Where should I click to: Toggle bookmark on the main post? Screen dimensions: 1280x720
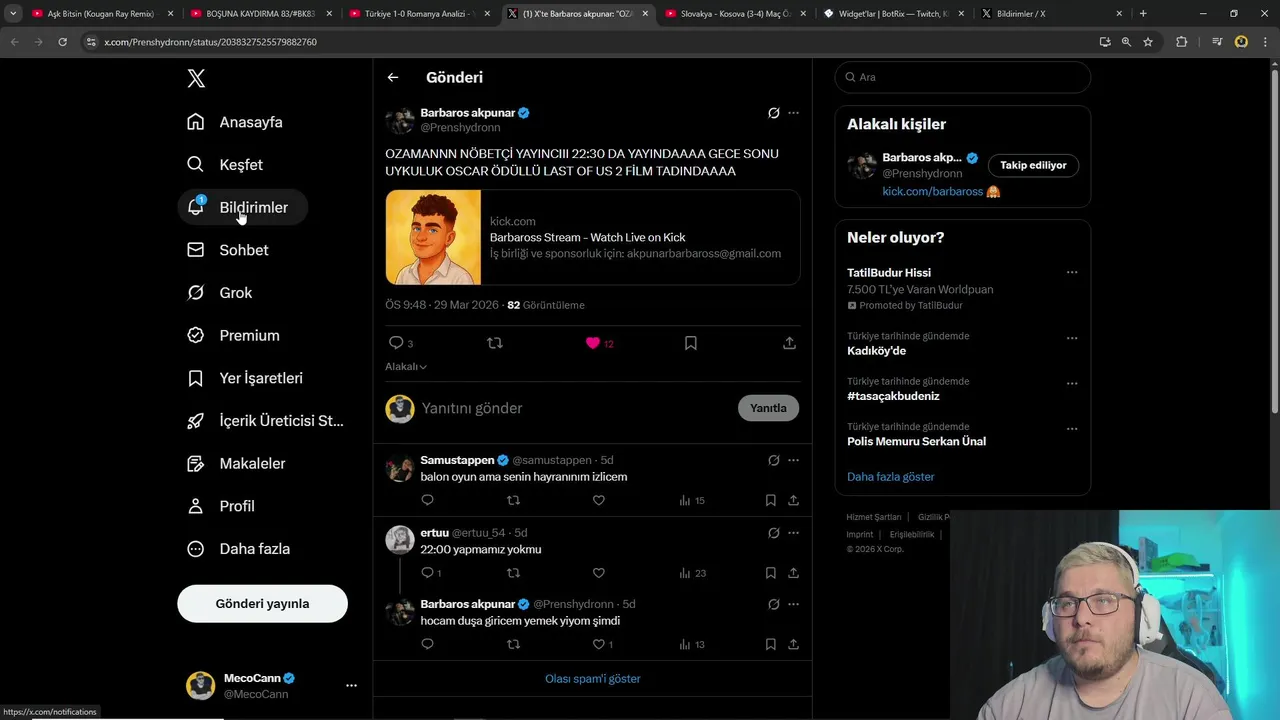691,343
